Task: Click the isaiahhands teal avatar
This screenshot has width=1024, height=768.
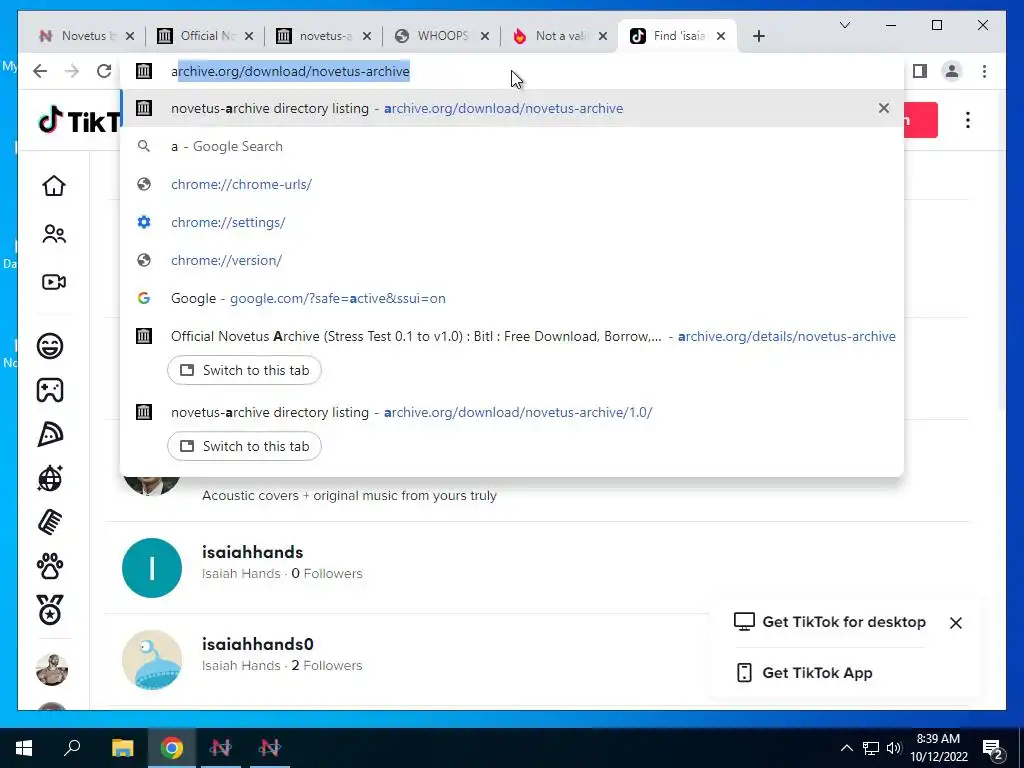Action: [x=152, y=568]
